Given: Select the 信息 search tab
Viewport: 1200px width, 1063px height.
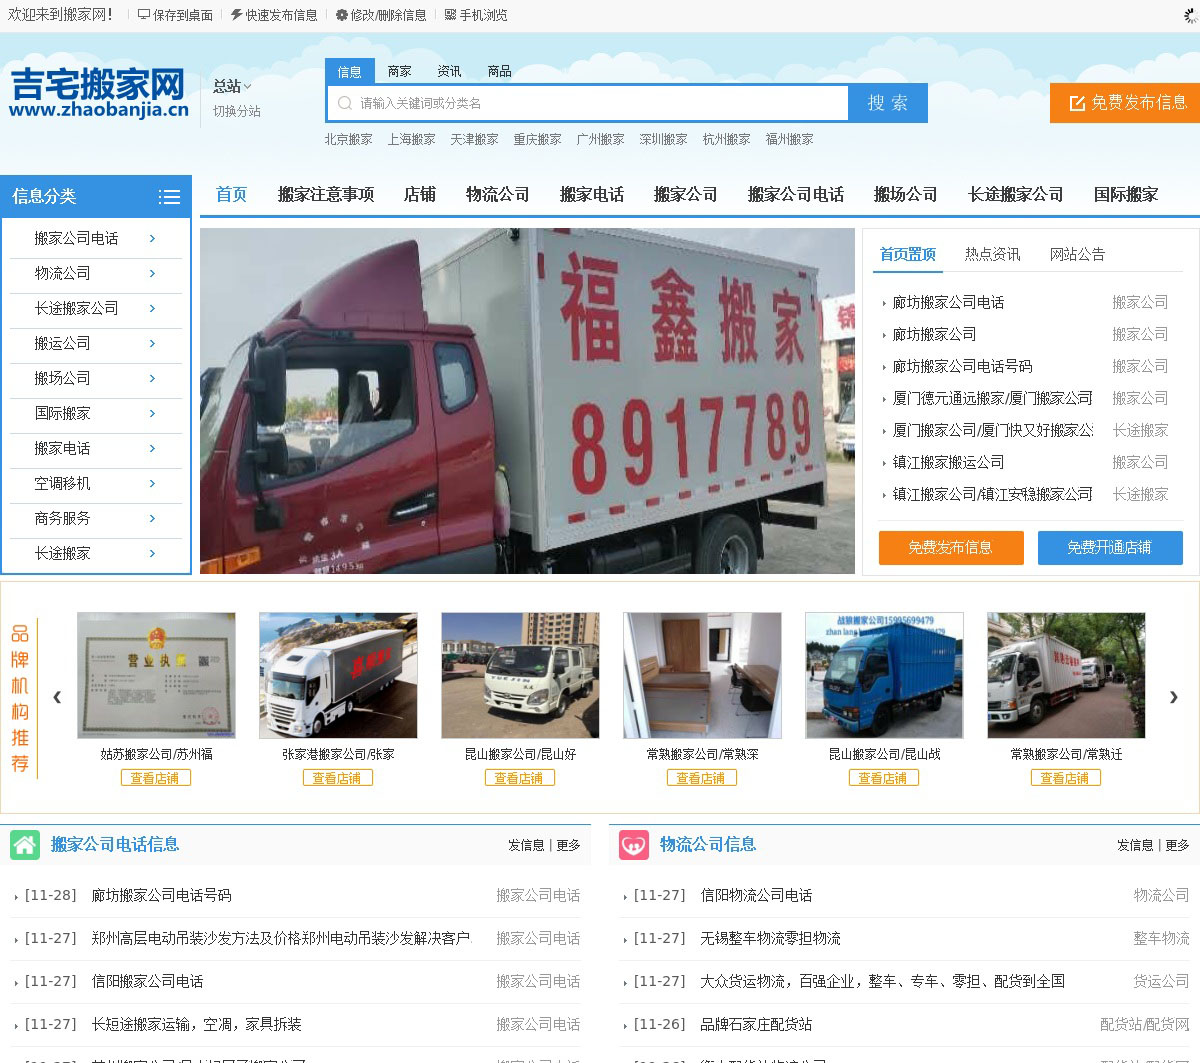Looking at the screenshot, I should [349, 71].
